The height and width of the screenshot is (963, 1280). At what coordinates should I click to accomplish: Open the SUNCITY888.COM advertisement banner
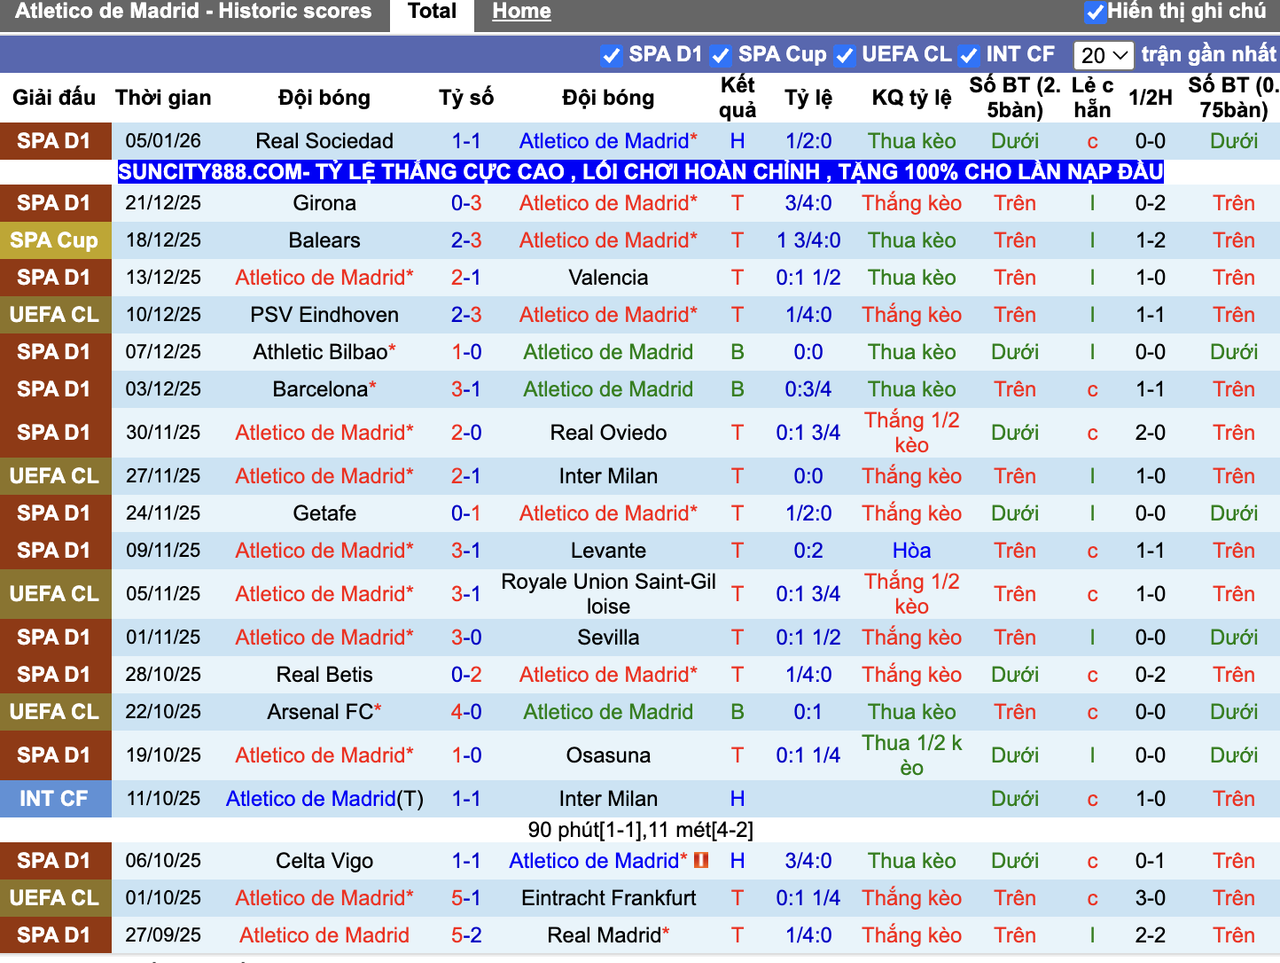[640, 172]
